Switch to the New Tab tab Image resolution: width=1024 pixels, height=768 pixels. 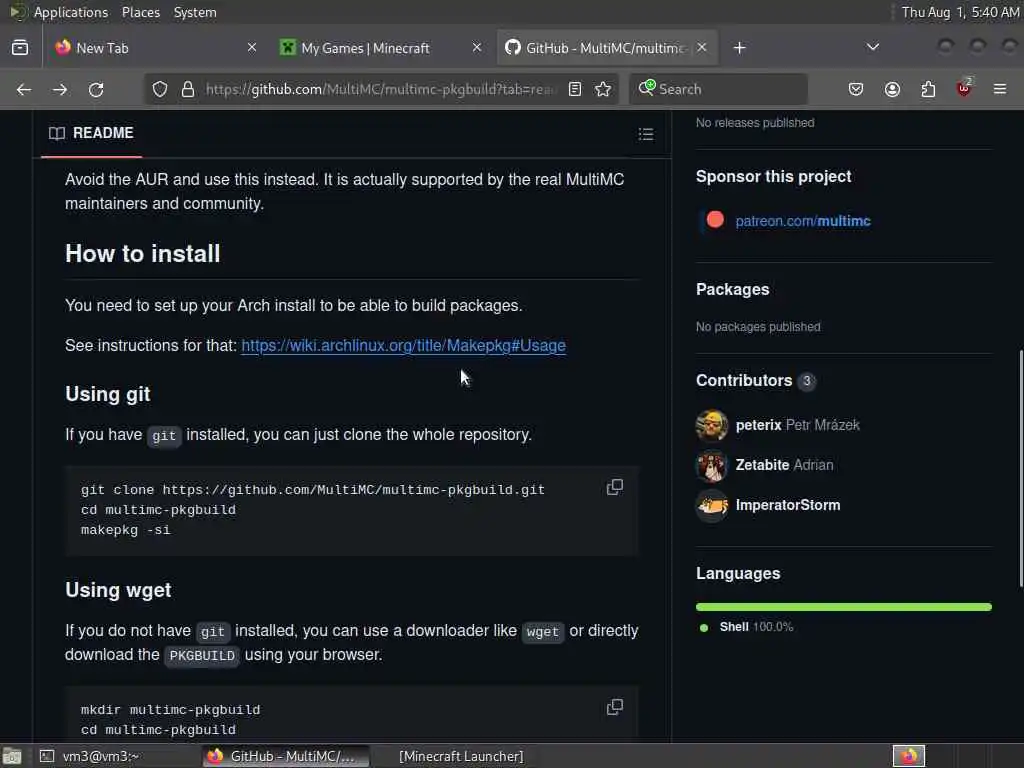[155, 48]
